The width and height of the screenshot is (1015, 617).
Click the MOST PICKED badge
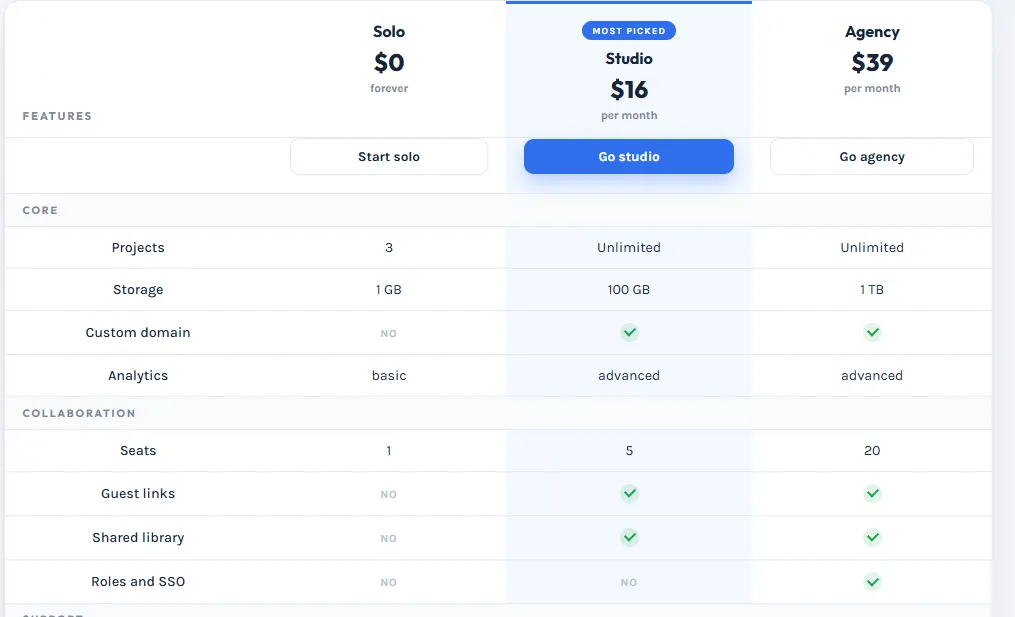click(x=629, y=30)
